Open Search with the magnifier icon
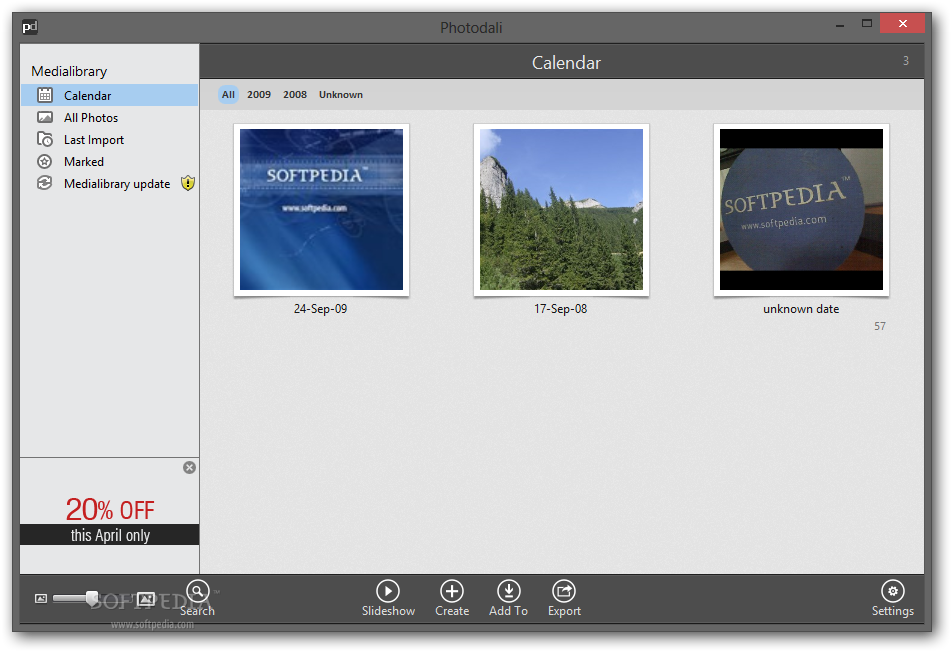 pos(198,591)
